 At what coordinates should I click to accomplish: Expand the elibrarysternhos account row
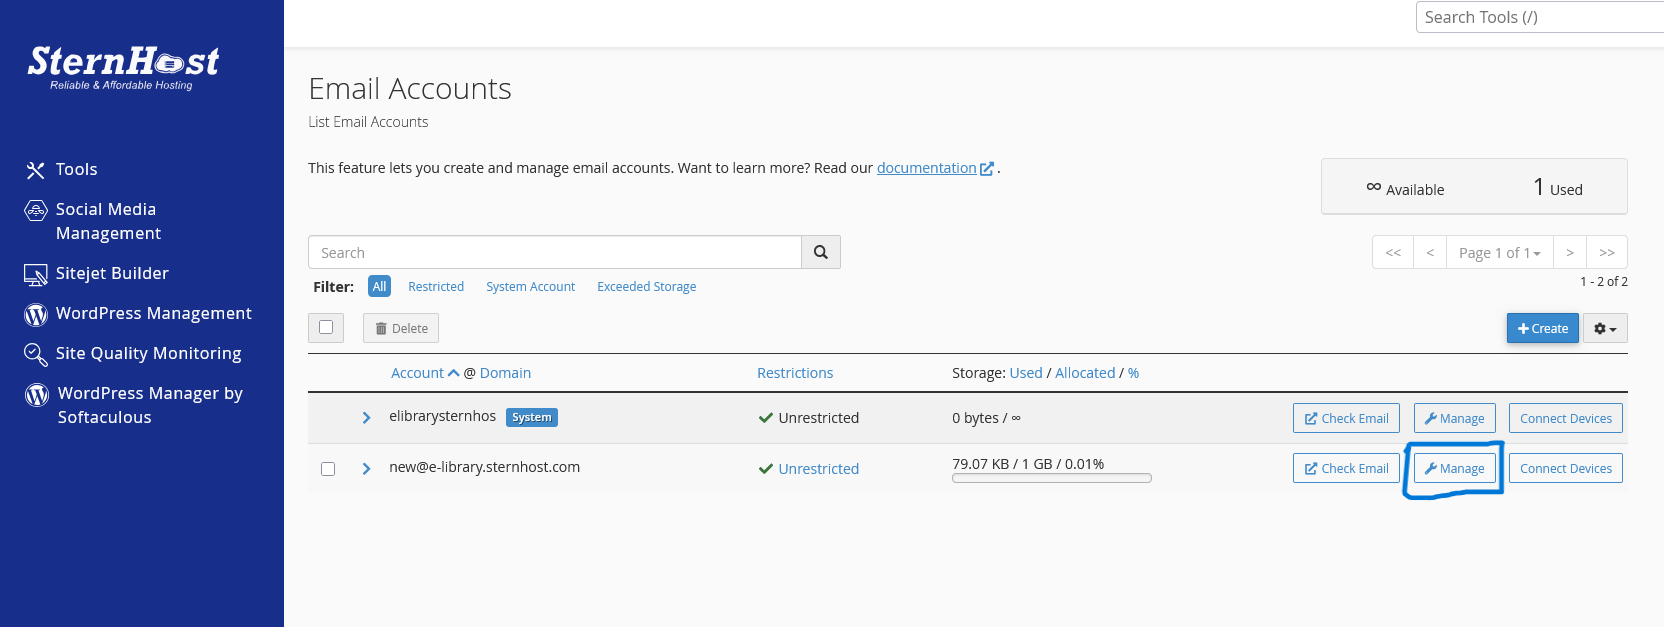366,418
